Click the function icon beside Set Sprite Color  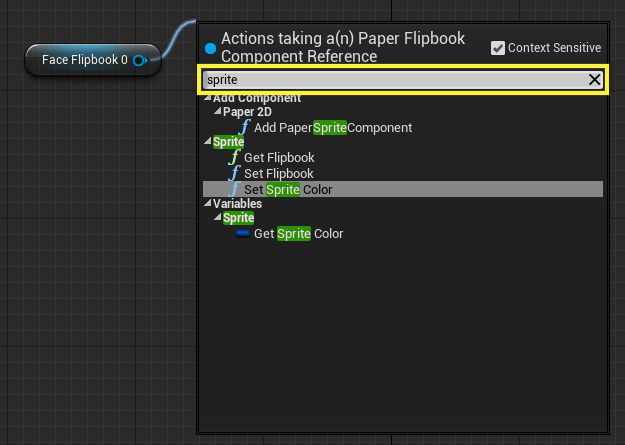(234, 189)
